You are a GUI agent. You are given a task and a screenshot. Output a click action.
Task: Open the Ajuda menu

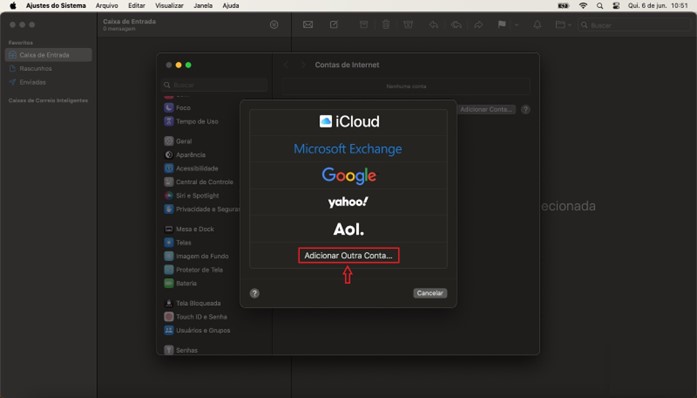coord(231,6)
